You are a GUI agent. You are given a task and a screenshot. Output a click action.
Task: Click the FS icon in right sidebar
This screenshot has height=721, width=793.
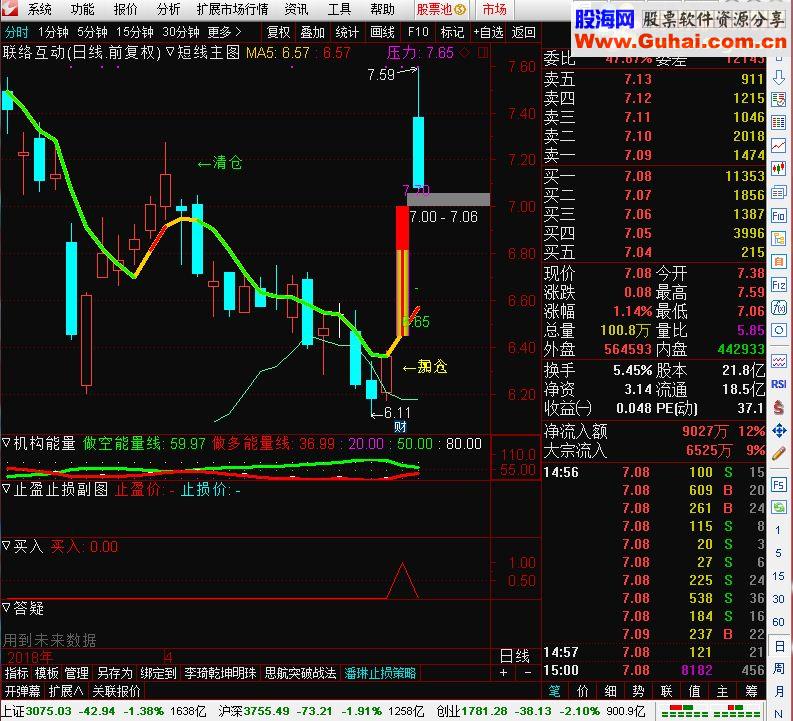pyautogui.click(x=779, y=484)
